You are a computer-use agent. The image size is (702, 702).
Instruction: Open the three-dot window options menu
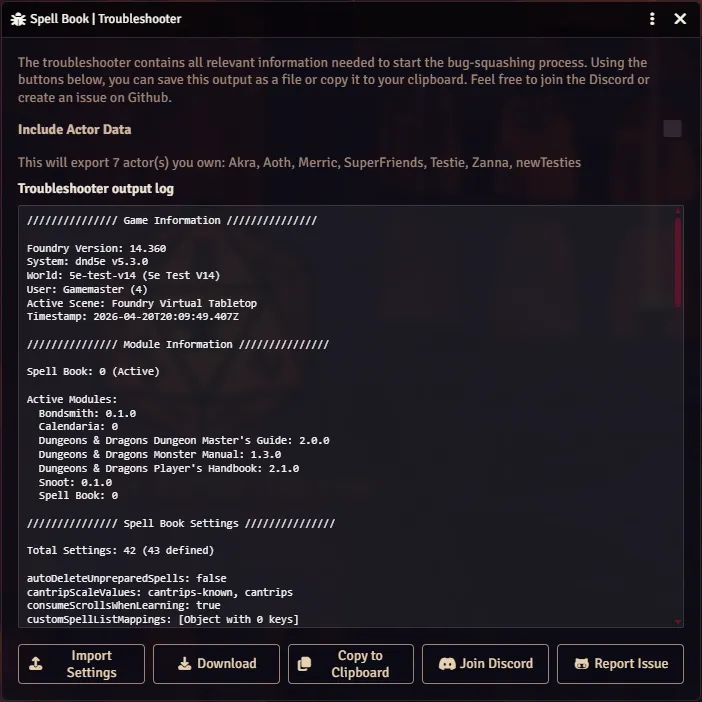tap(652, 19)
